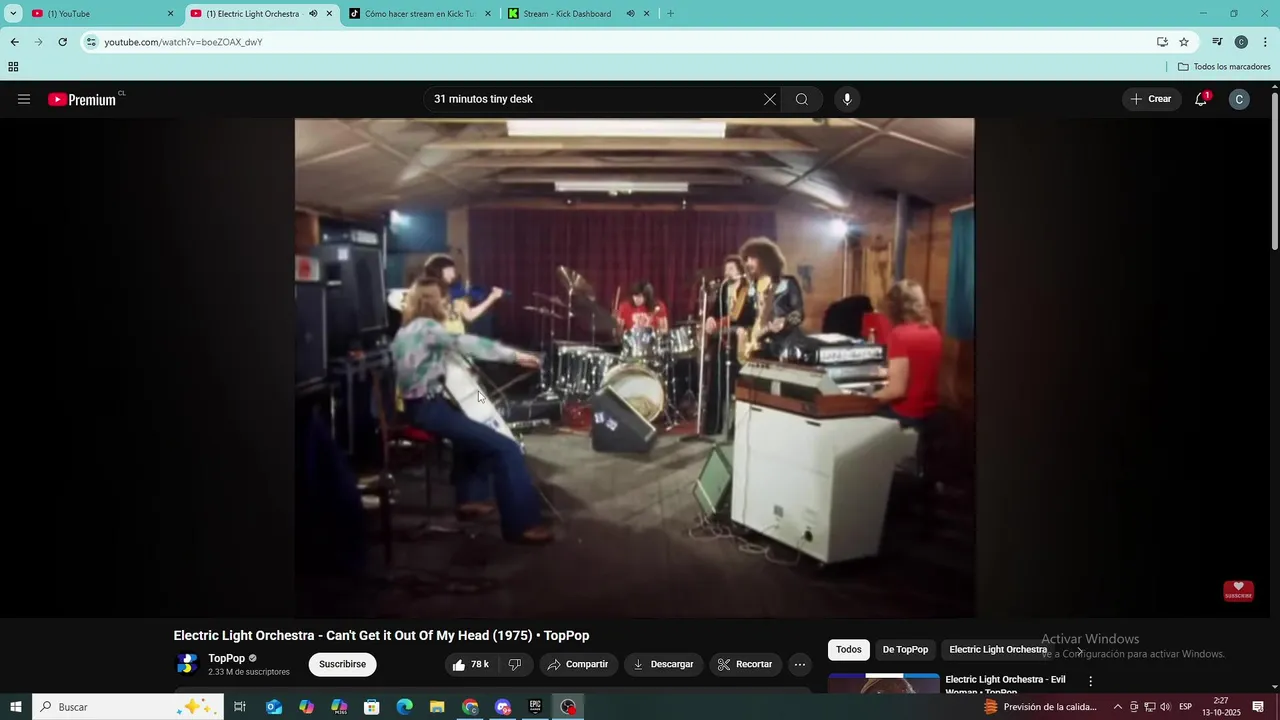Select the Todos filter chip

[x=848, y=650]
